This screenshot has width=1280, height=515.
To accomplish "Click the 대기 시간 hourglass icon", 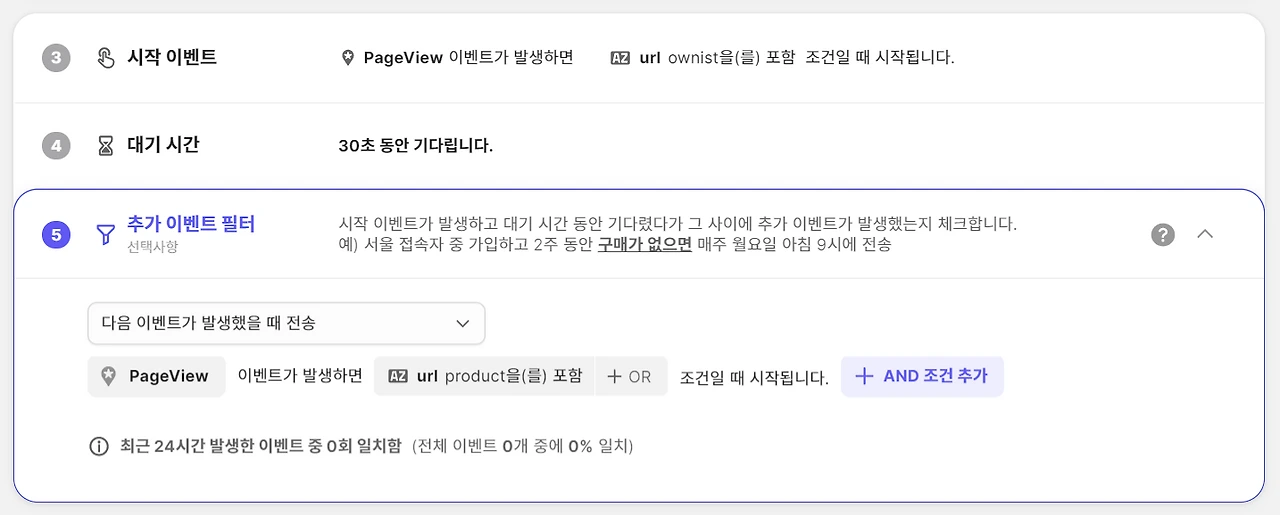I will point(105,146).
